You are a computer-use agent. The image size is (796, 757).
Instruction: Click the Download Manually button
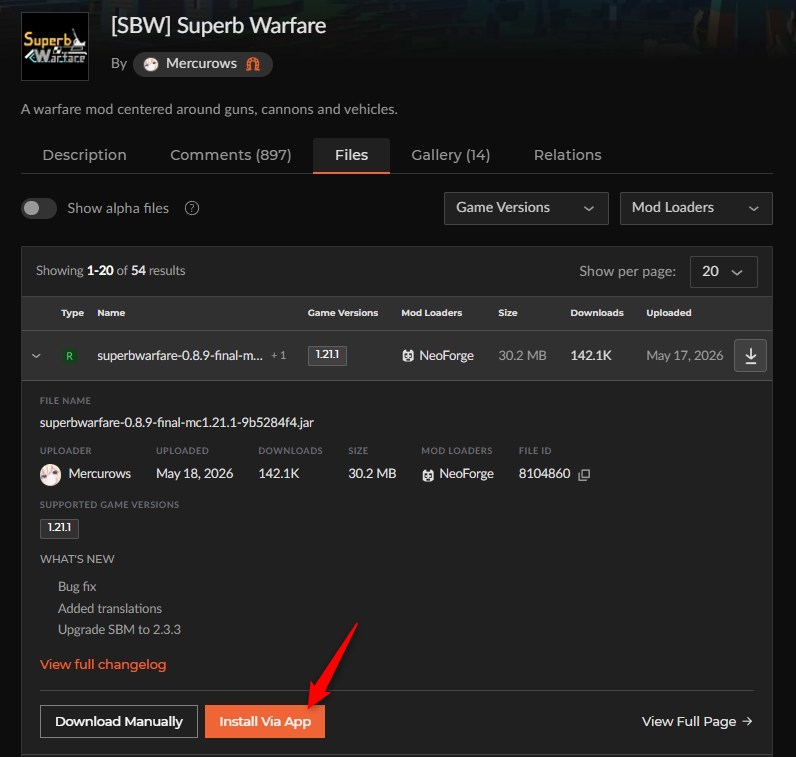(119, 721)
